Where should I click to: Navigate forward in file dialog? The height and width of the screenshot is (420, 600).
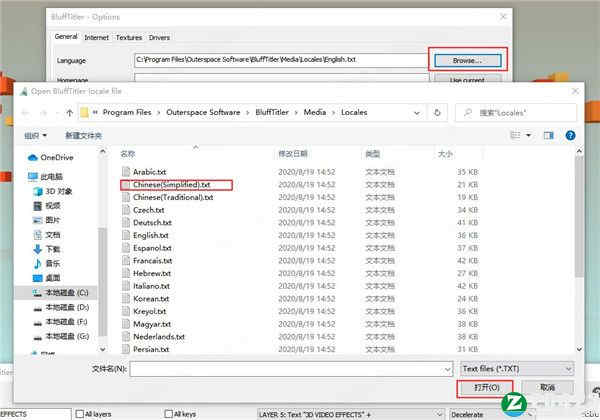[x=43, y=112]
